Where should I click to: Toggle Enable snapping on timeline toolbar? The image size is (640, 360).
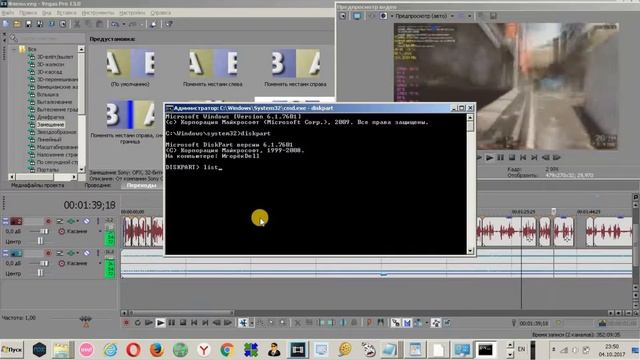[396, 323]
